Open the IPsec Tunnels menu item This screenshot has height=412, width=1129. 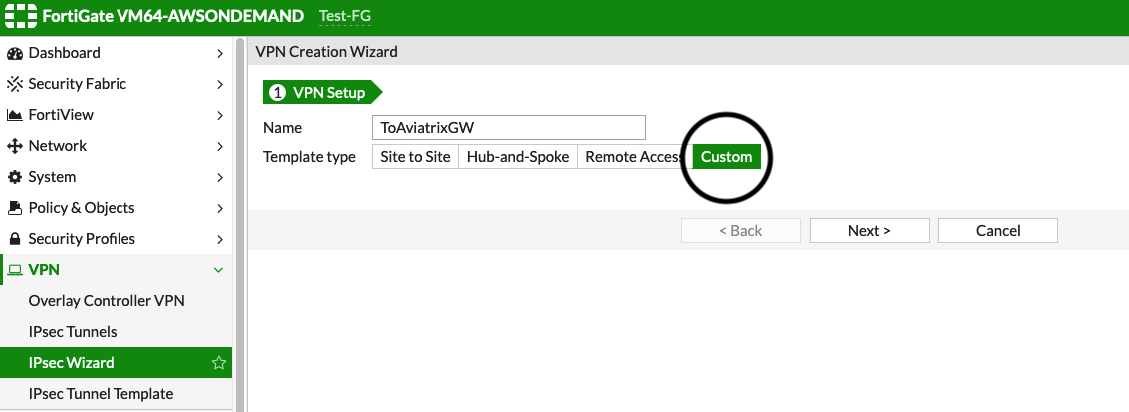pyautogui.click(x=73, y=332)
